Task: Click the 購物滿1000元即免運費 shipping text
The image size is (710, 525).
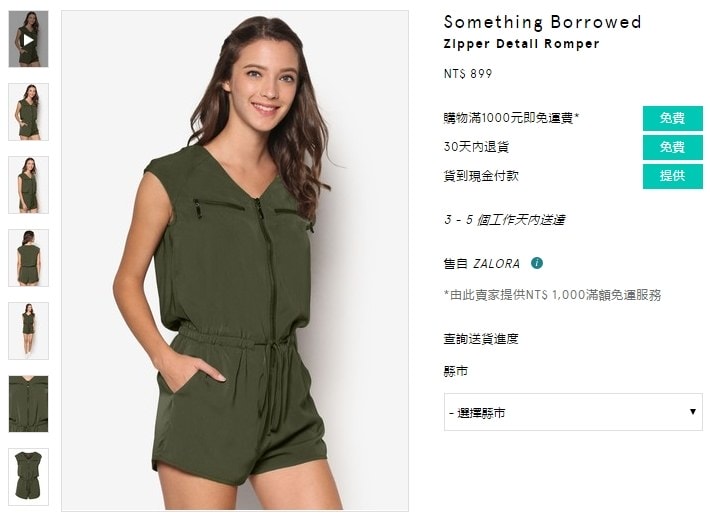Action: (511, 118)
